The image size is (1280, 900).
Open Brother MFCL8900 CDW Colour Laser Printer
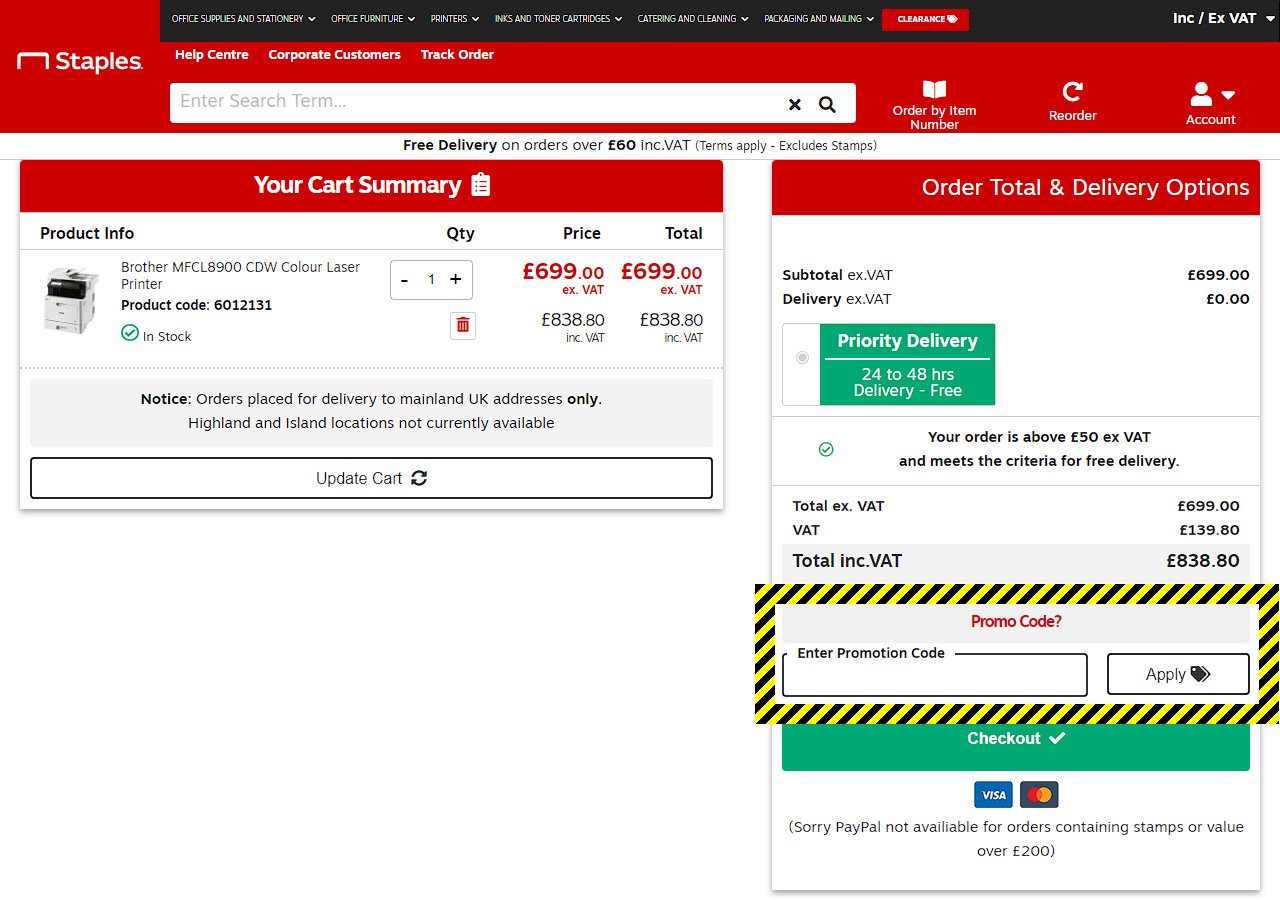click(240, 276)
